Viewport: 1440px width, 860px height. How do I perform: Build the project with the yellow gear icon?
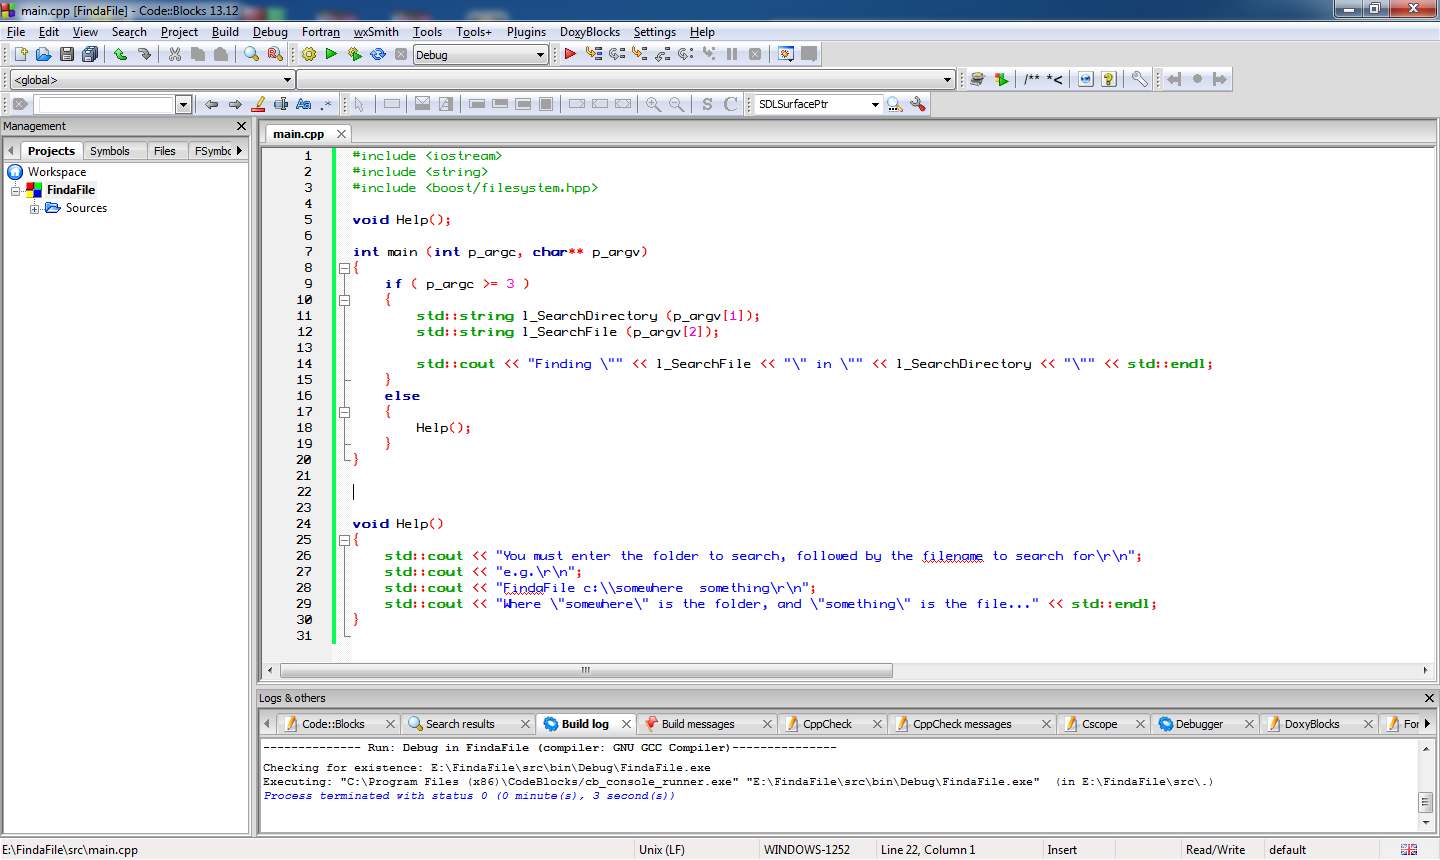(x=308, y=54)
